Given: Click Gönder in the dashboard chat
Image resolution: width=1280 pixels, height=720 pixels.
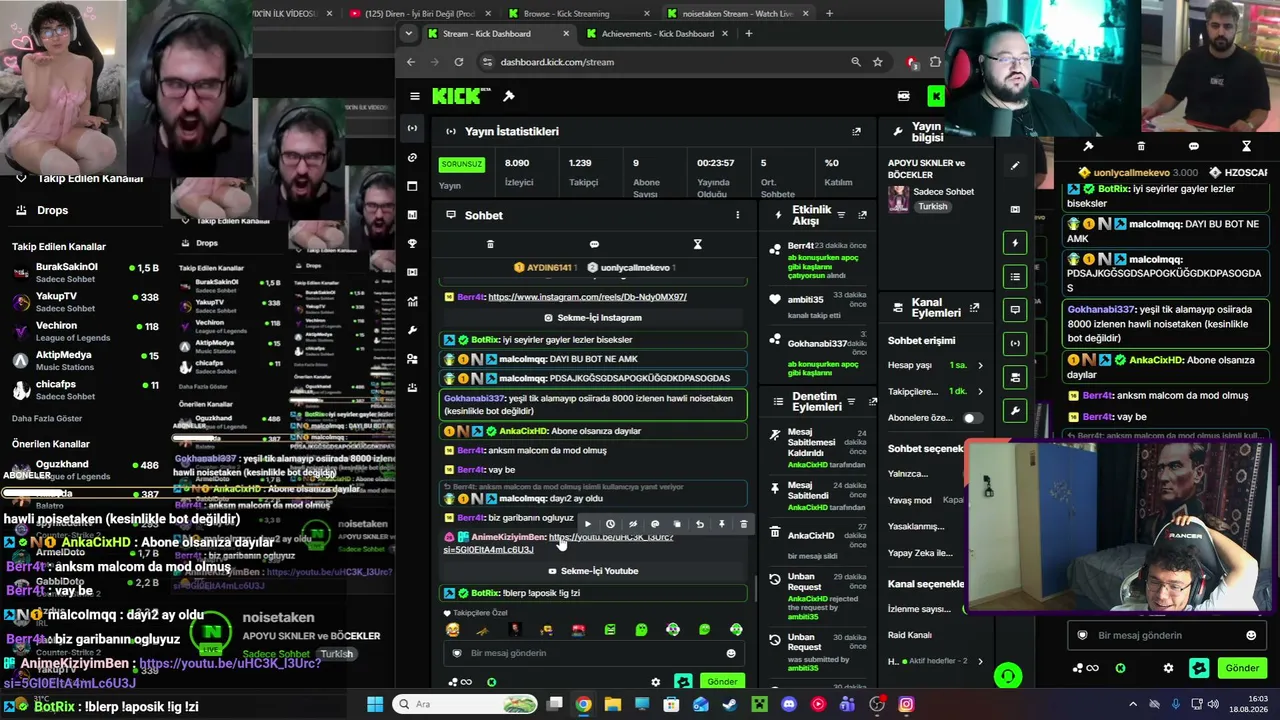Looking at the screenshot, I should click(722, 682).
